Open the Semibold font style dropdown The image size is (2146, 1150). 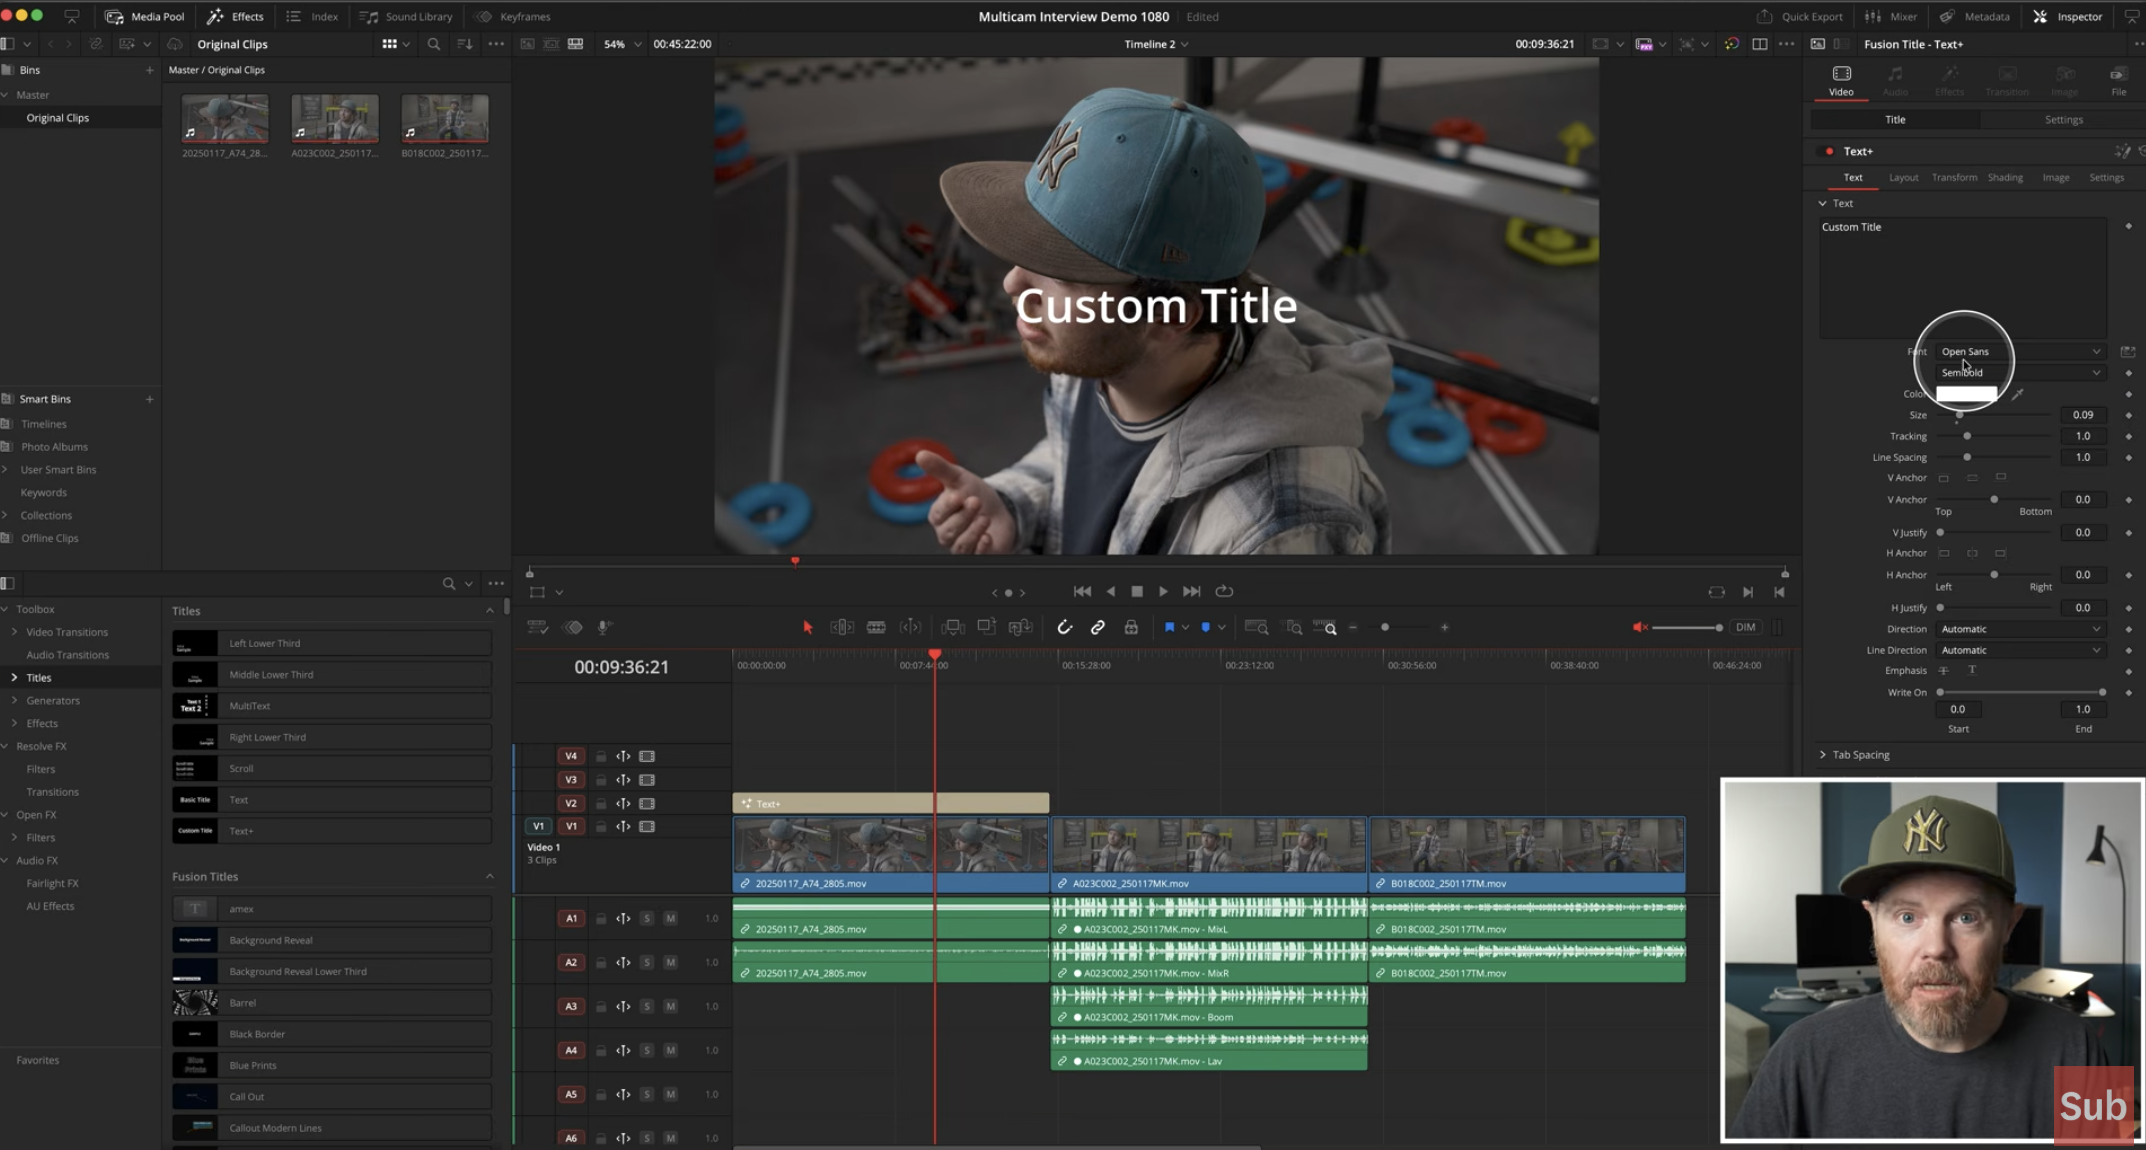(x=2020, y=372)
